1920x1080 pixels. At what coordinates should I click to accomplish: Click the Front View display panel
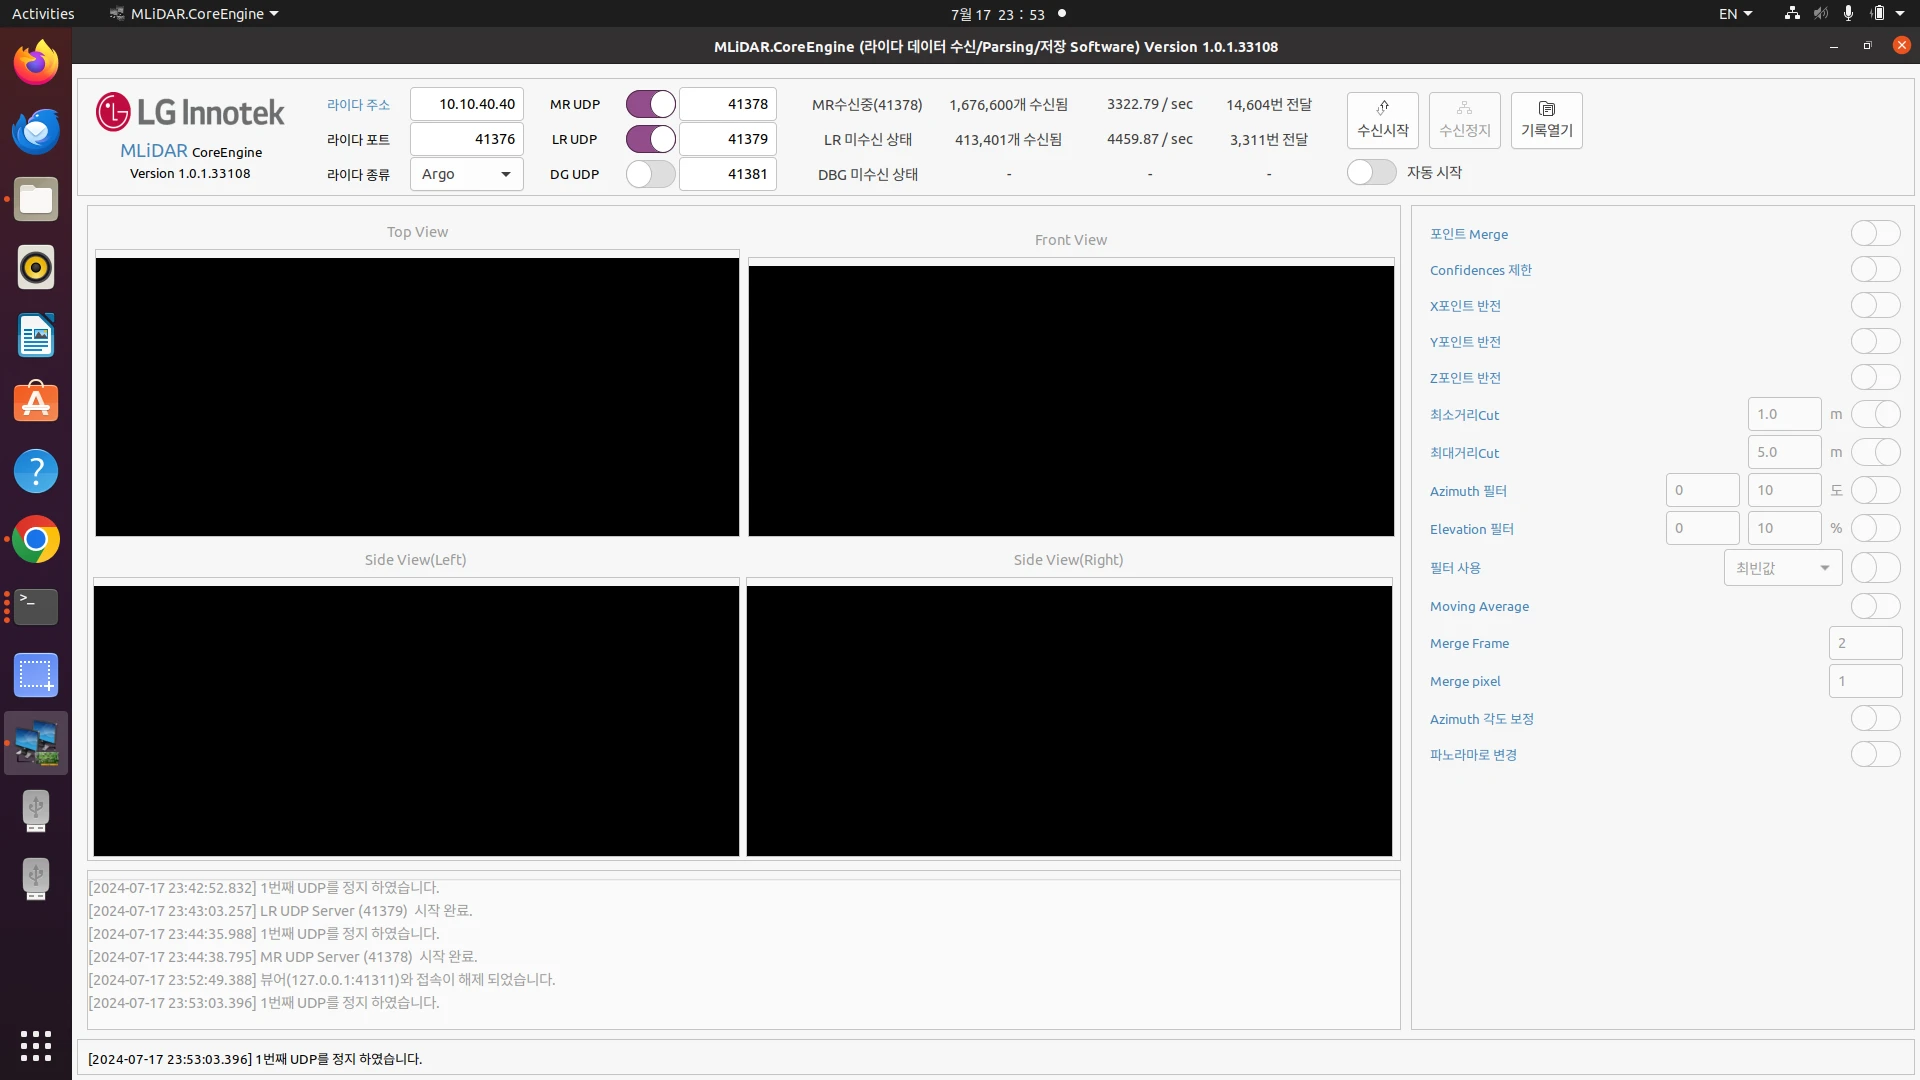click(x=1071, y=401)
